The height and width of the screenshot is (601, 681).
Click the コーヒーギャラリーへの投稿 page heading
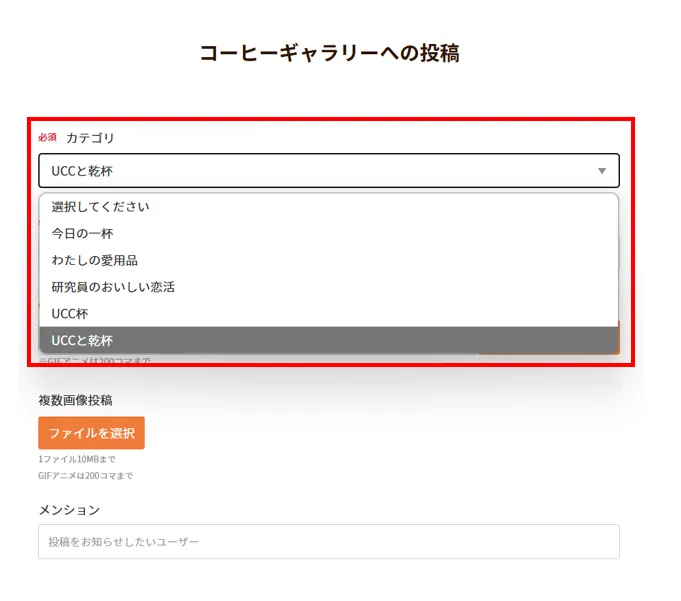click(x=330, y=53)
